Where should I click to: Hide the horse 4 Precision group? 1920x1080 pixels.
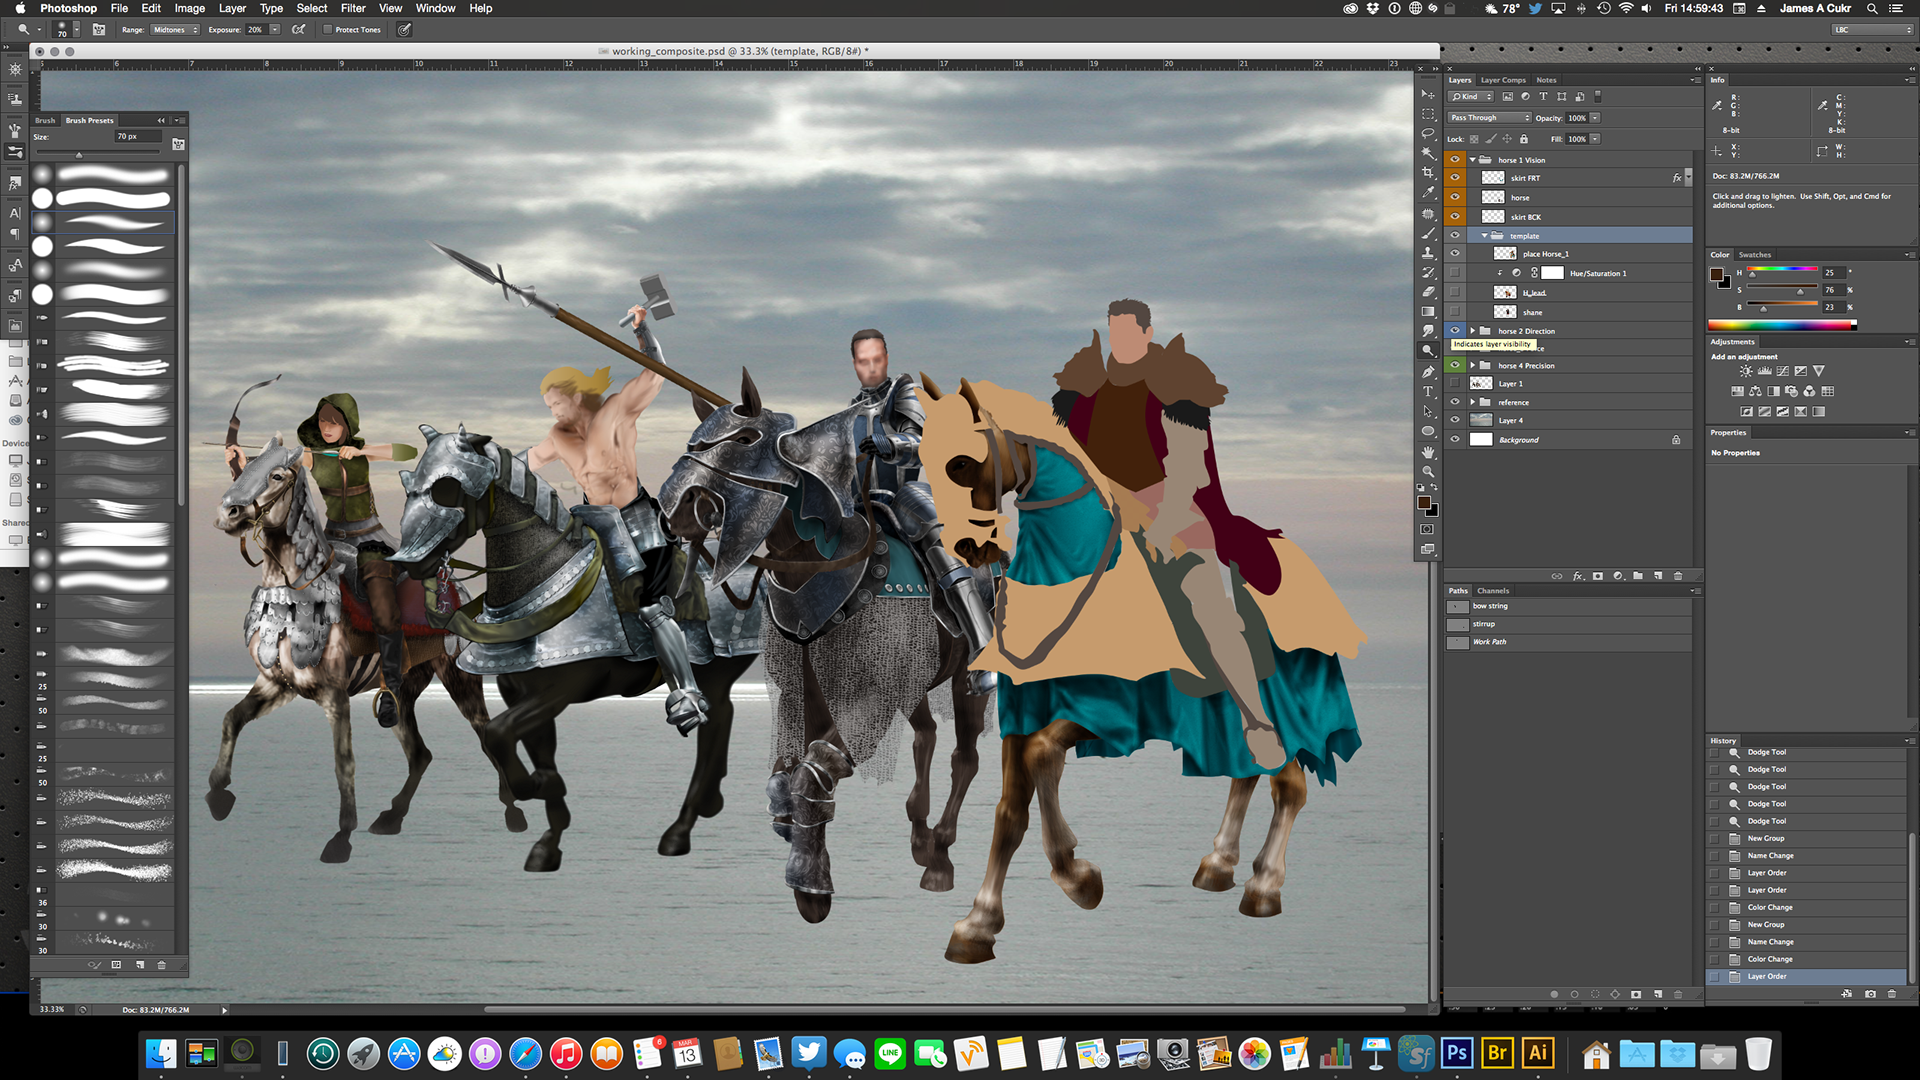pyautogui.click(x=1455, y=365)
